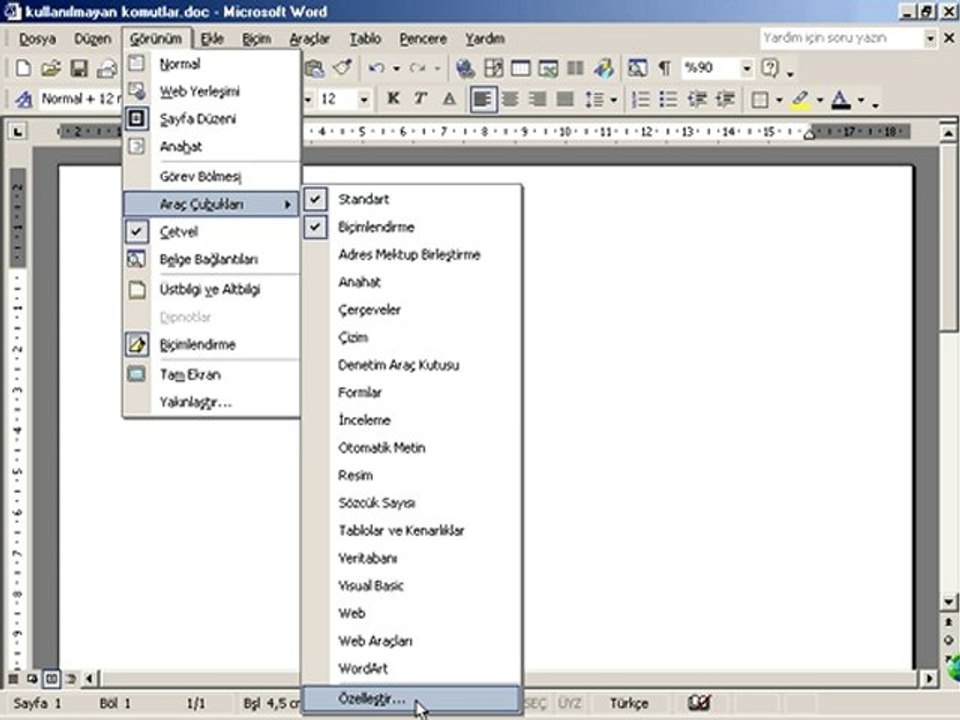Open the line spacing dropdown arrow
The image size is (960, 720).
[613, 100]
